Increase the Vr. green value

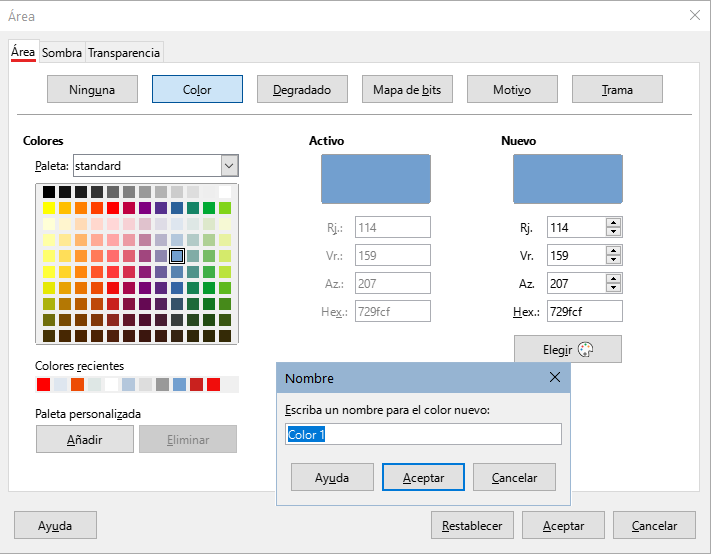click(614, 251)
